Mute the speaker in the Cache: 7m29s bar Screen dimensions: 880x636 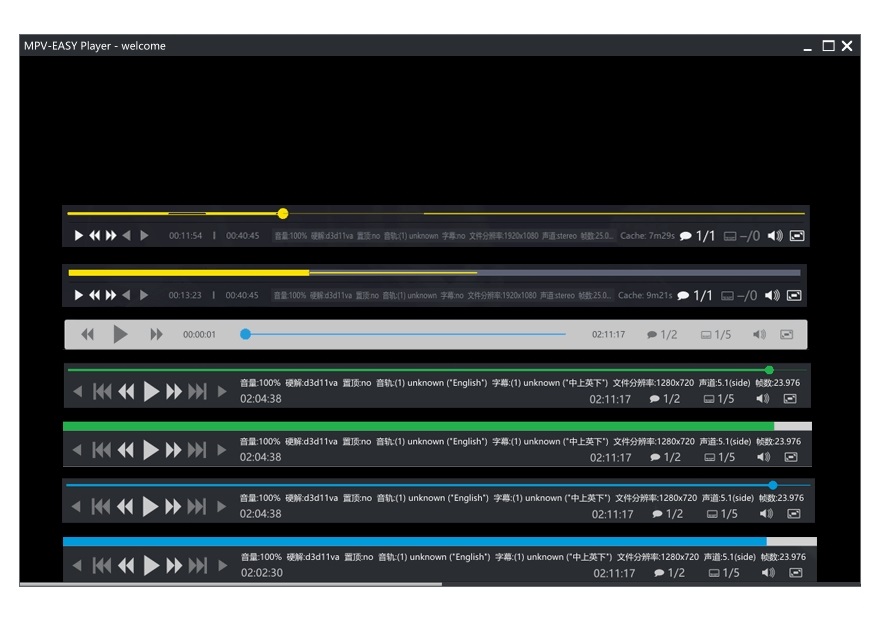click(x=774, y=237)
